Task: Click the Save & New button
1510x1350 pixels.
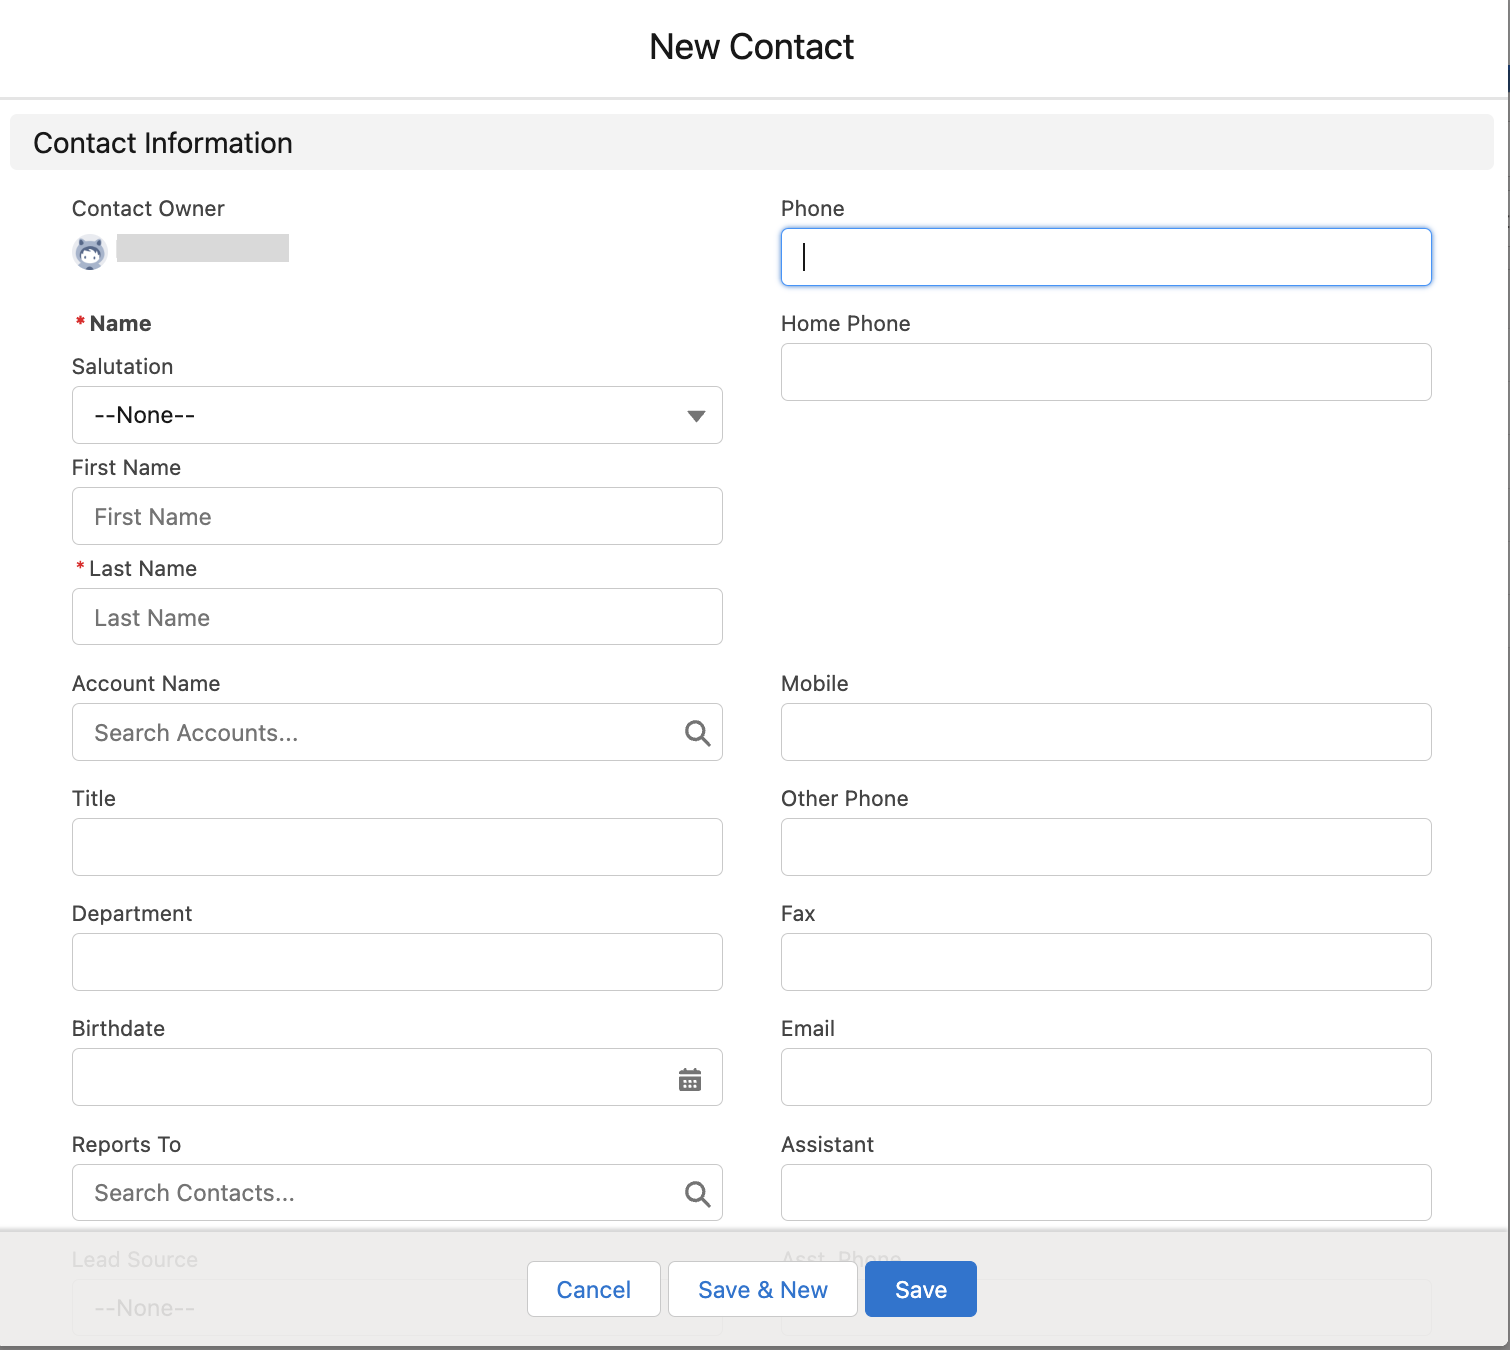Action: pos(763,1289)
